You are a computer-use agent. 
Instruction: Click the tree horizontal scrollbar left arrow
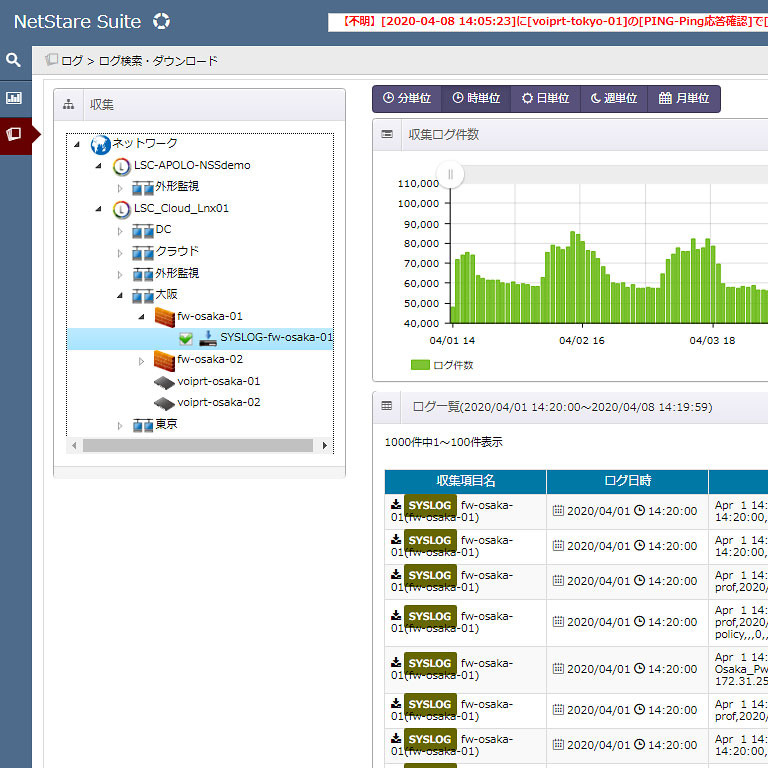coord(74,445)
